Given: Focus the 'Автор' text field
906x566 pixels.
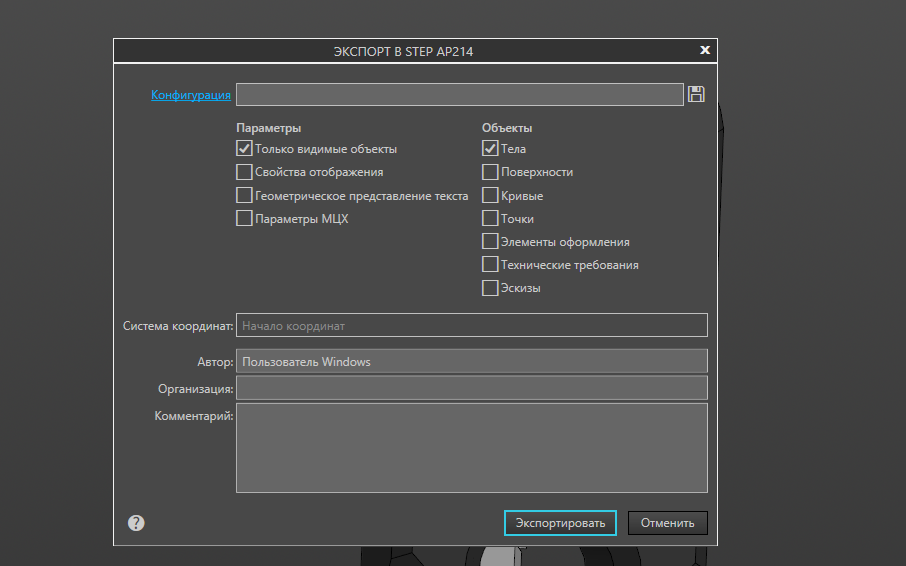Looking at the screenshot, I should click(471, 361).
